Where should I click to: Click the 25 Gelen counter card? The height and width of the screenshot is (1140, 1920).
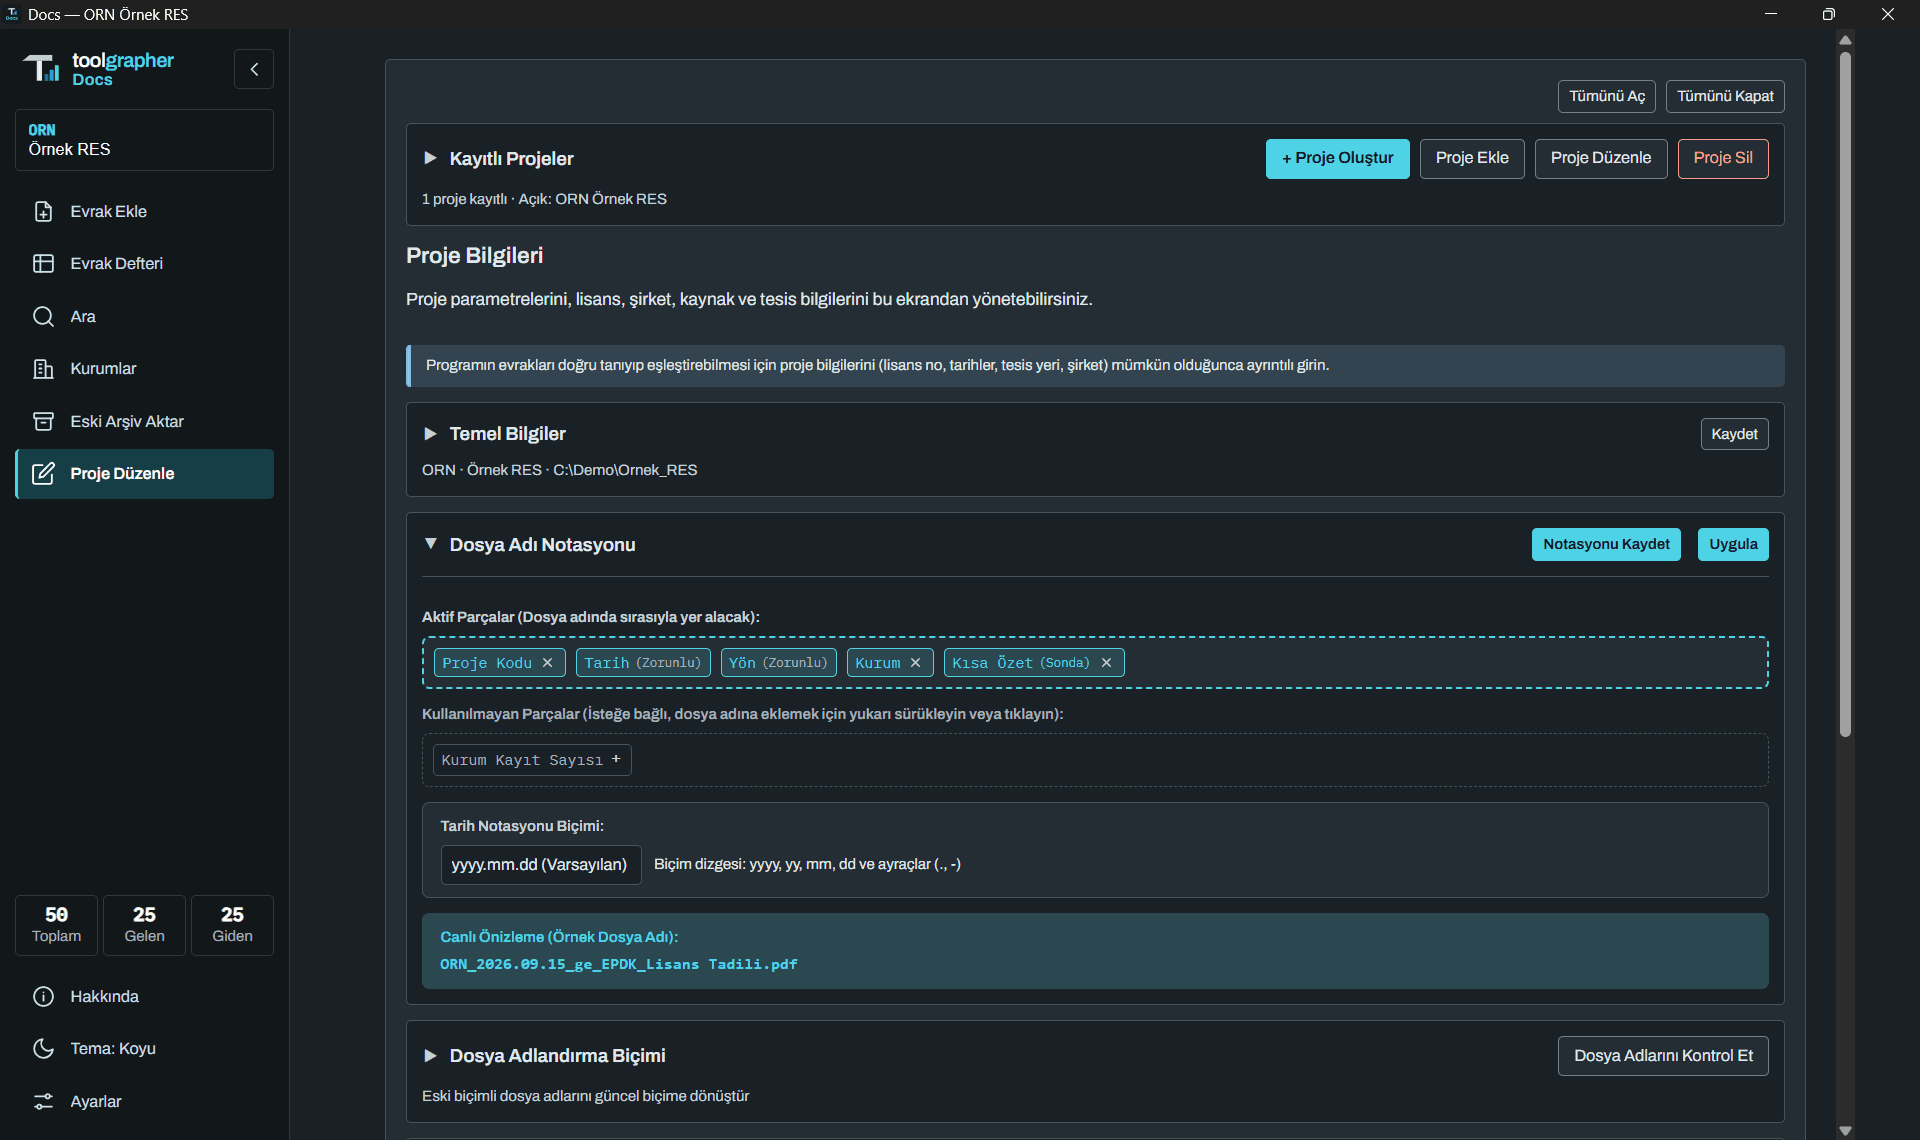coord(144,925)
